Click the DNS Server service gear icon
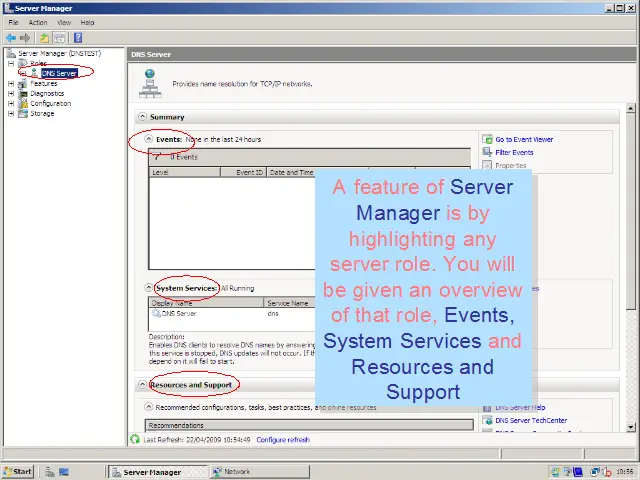The image size is (640, 480). (x=156, y=313)
